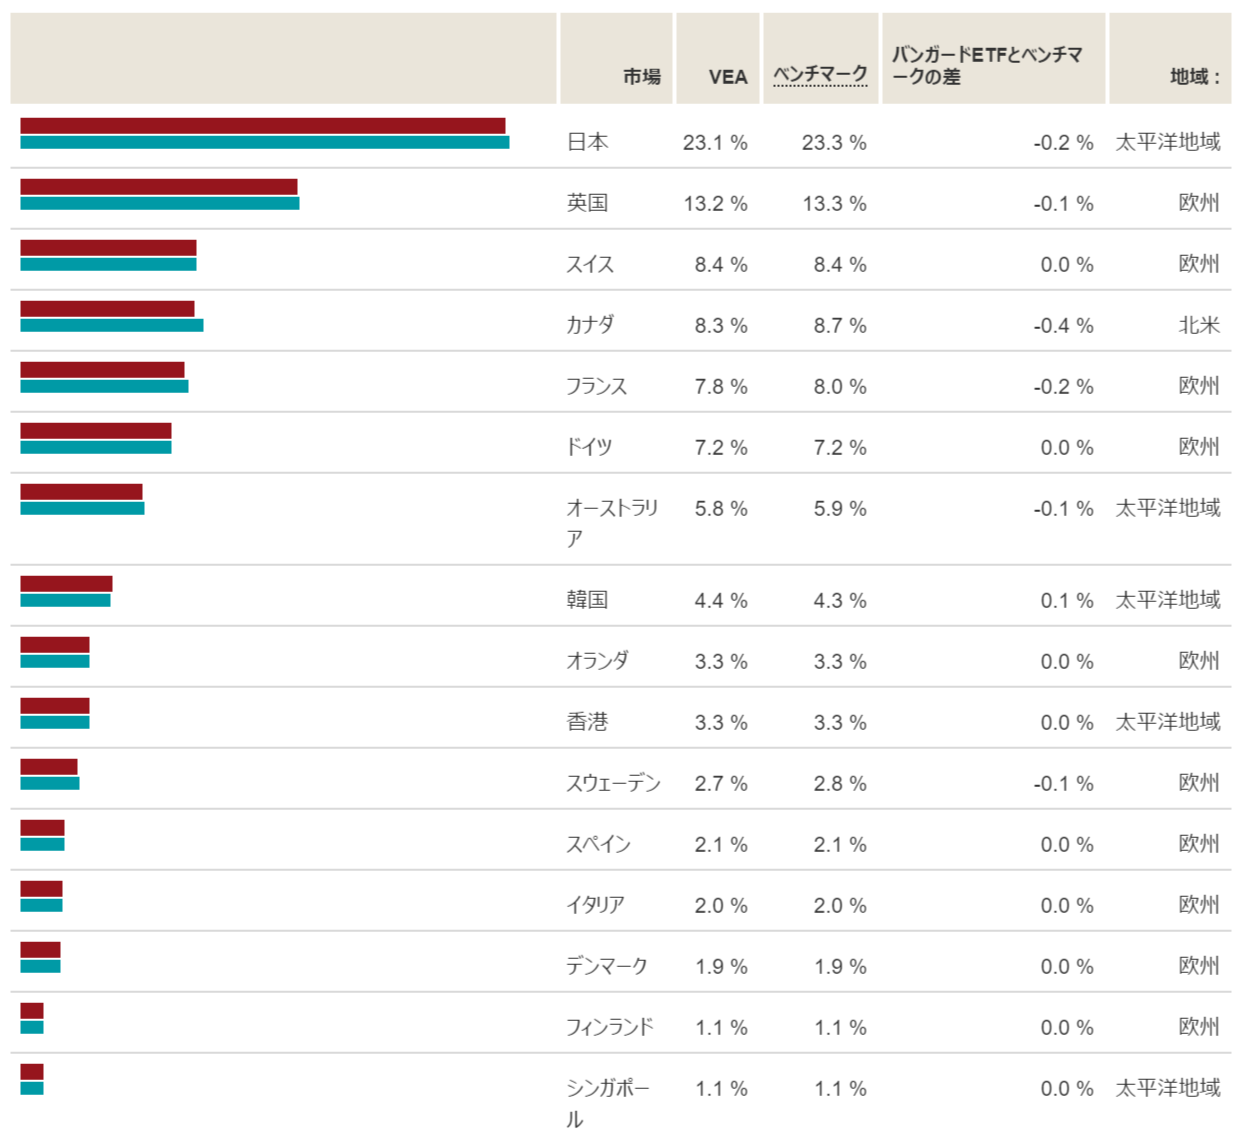Select the 日本 market name

[587, 142]
